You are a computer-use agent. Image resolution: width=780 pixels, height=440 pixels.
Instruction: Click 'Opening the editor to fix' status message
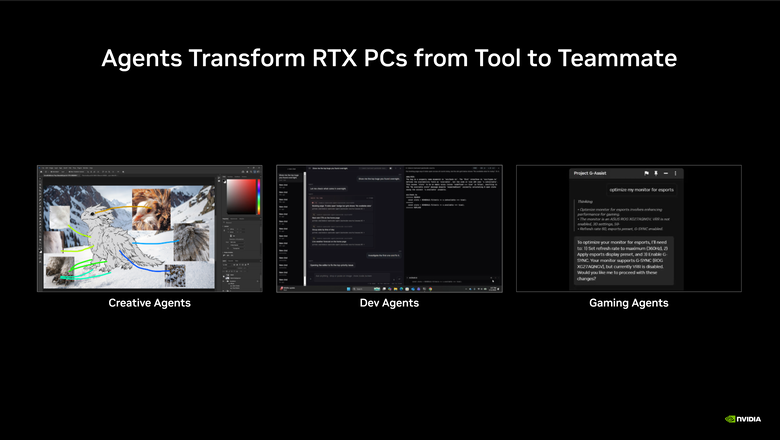point(332,265)
